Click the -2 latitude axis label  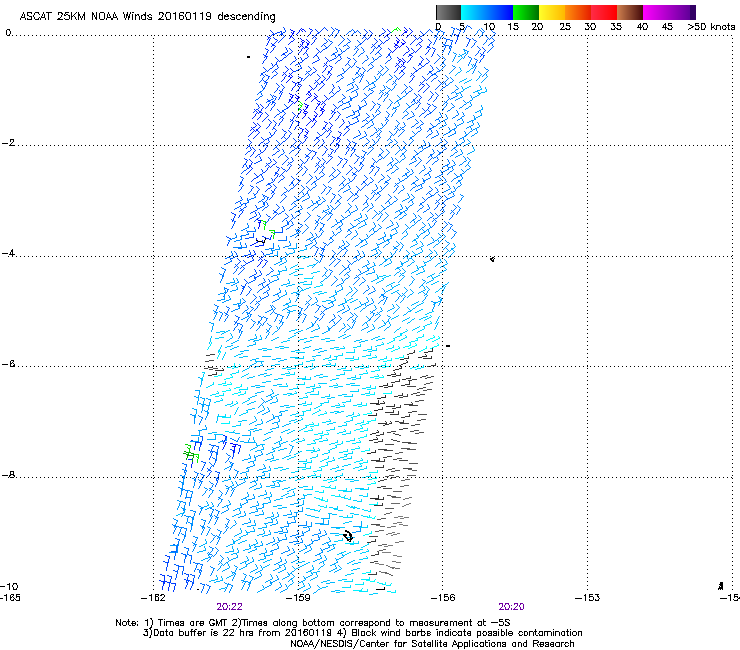(8, 143)
